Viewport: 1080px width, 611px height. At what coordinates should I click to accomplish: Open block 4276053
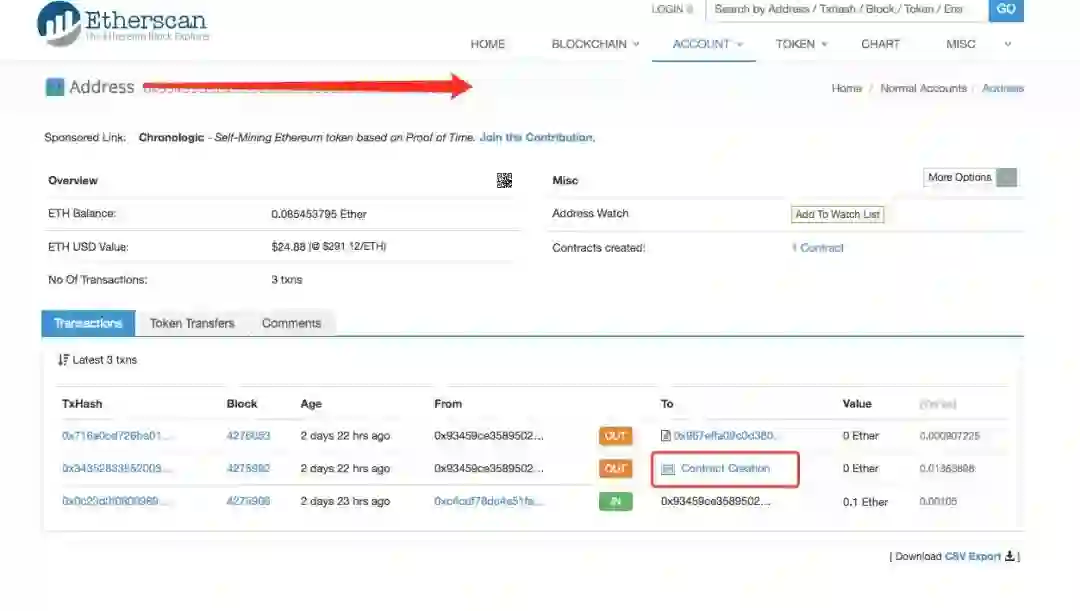point(248,435)
